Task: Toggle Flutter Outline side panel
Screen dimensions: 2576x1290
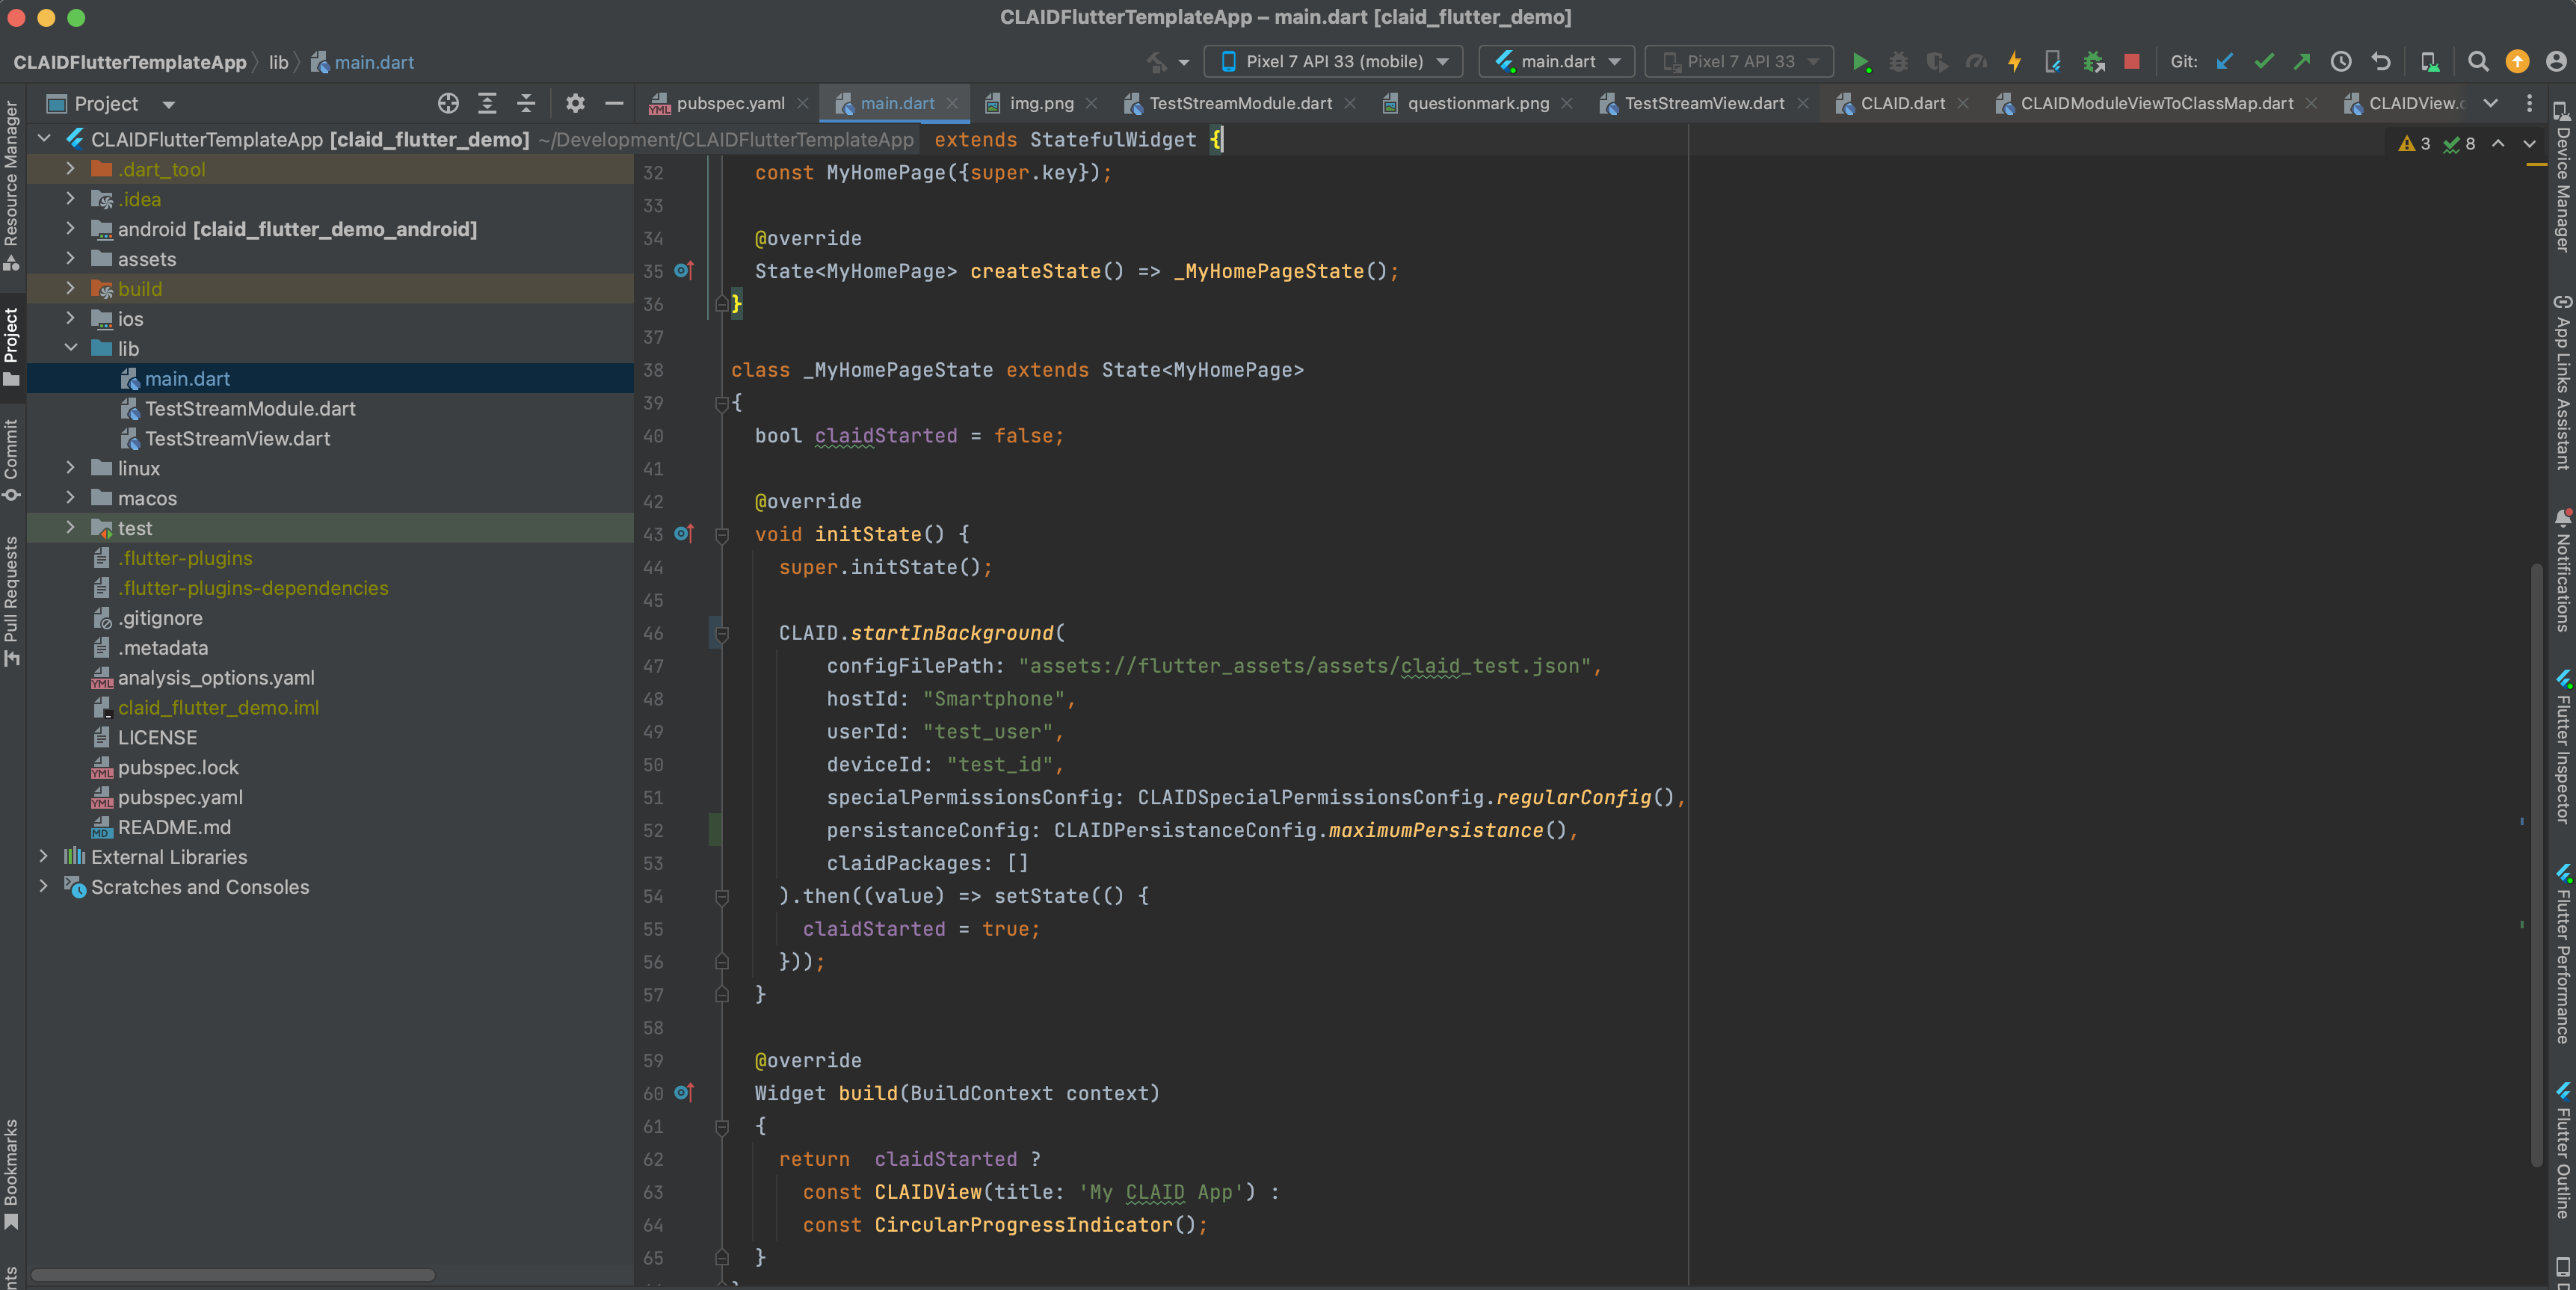Action: (2563, 1150)
